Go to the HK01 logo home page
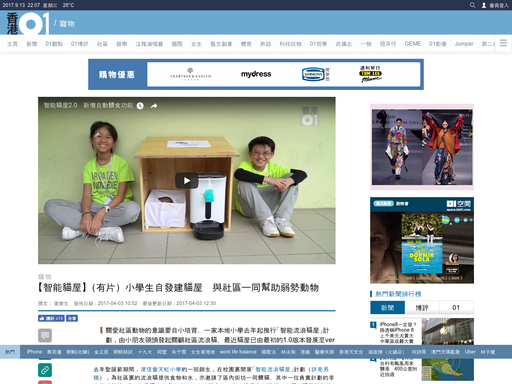The image size is (512, 384). 28,23
